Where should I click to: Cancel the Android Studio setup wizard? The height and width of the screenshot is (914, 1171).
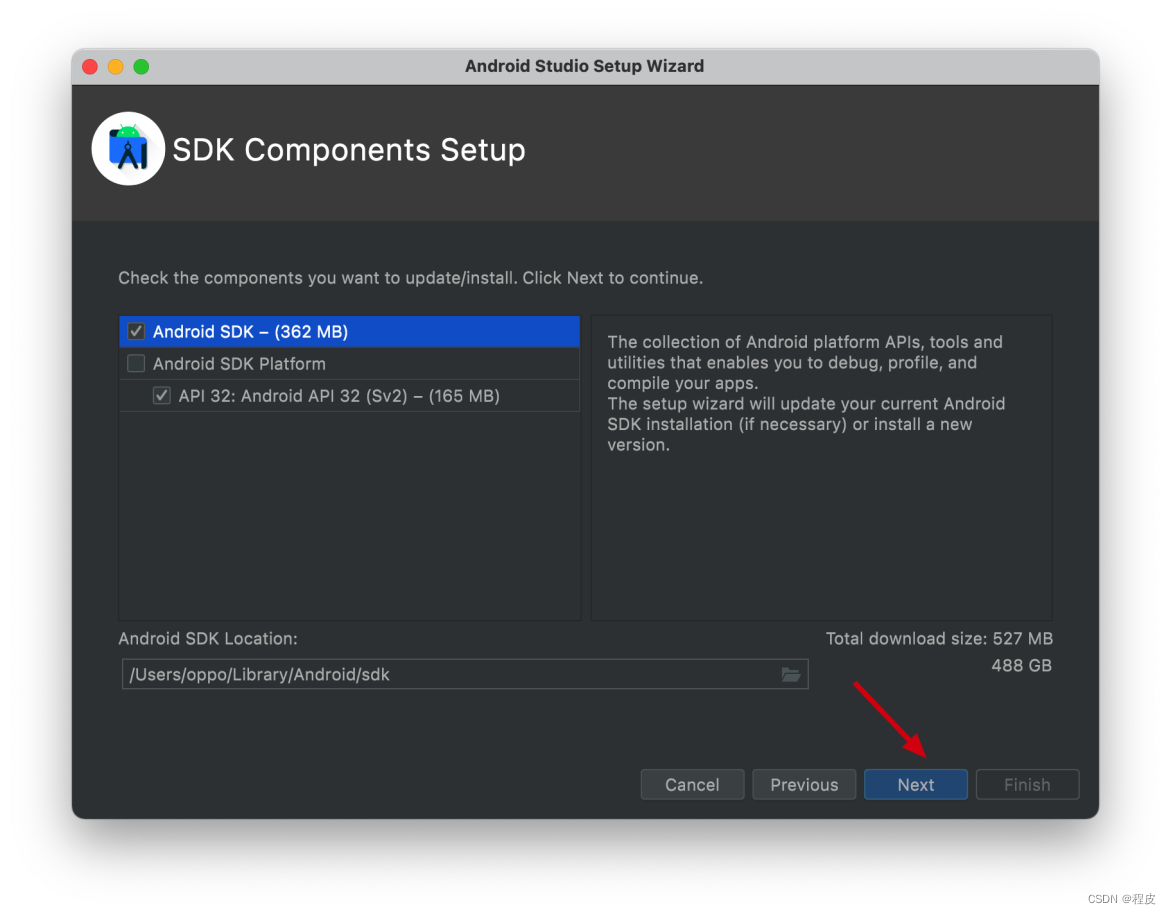tap(692, 784)
